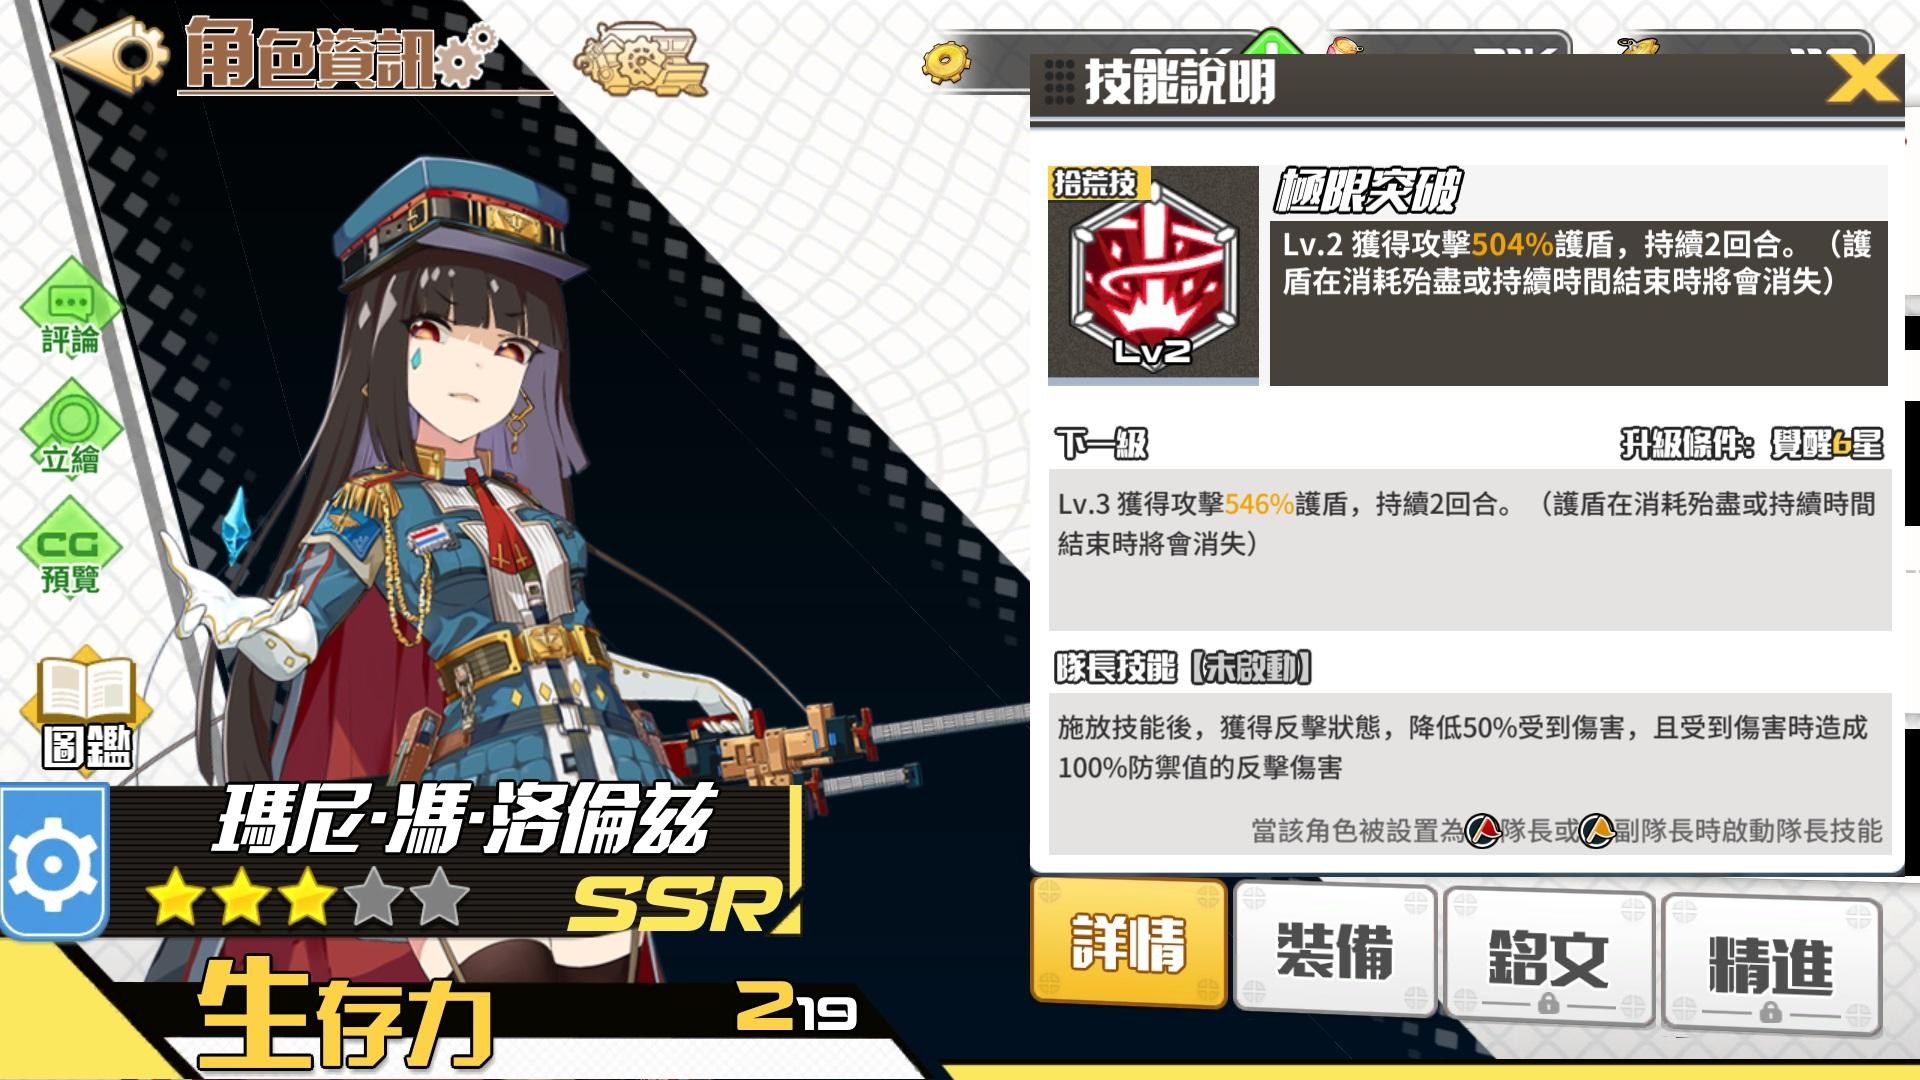Viewport: 1920px width, 1080px height.
Task: Tap the star awakening rating row
Action: [x=308, y=897]
